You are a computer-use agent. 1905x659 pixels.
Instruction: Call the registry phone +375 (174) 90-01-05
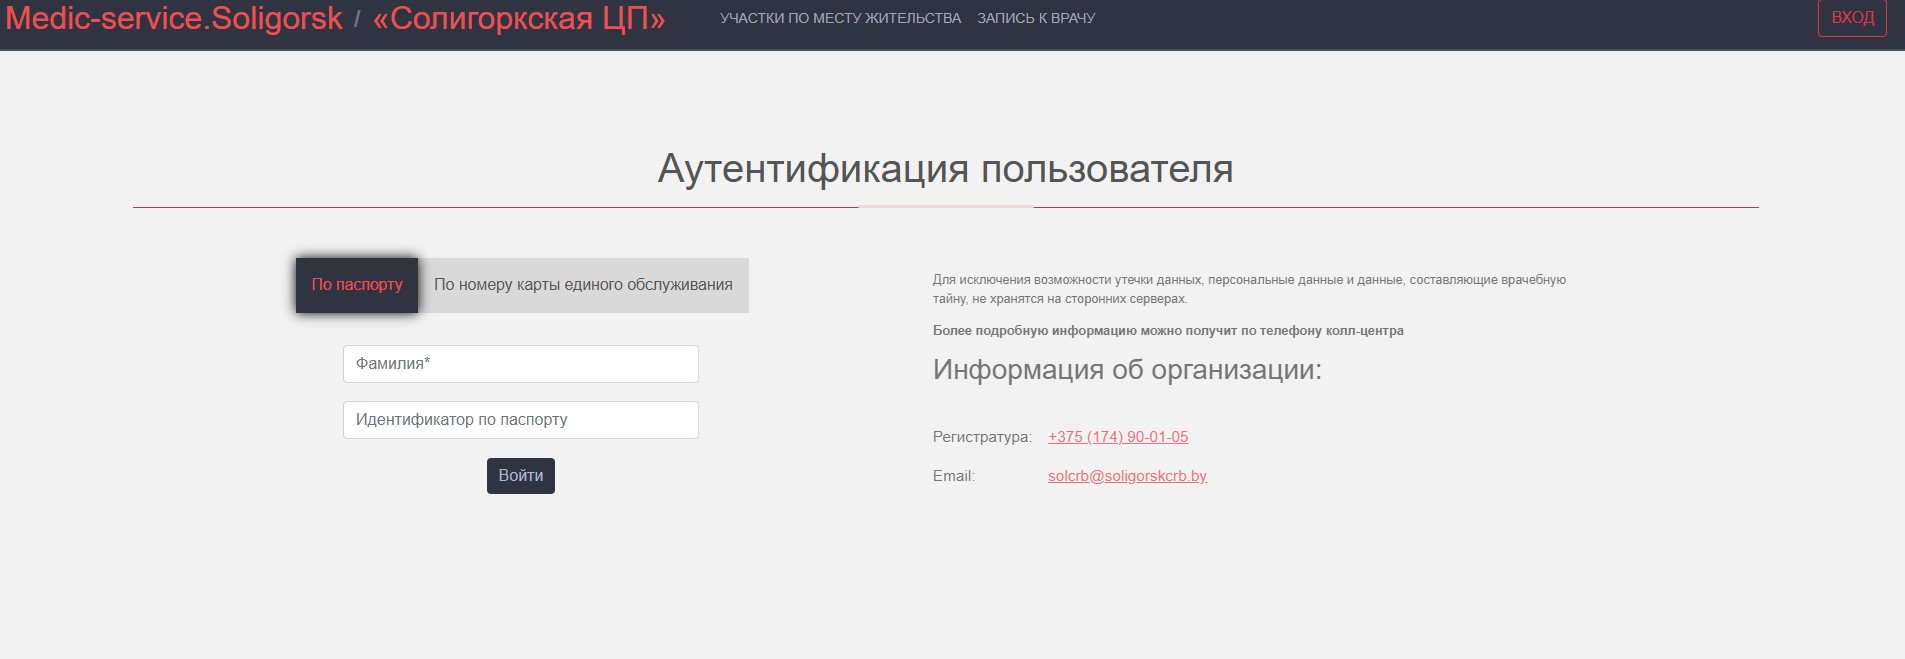[x=1118, y=437]
